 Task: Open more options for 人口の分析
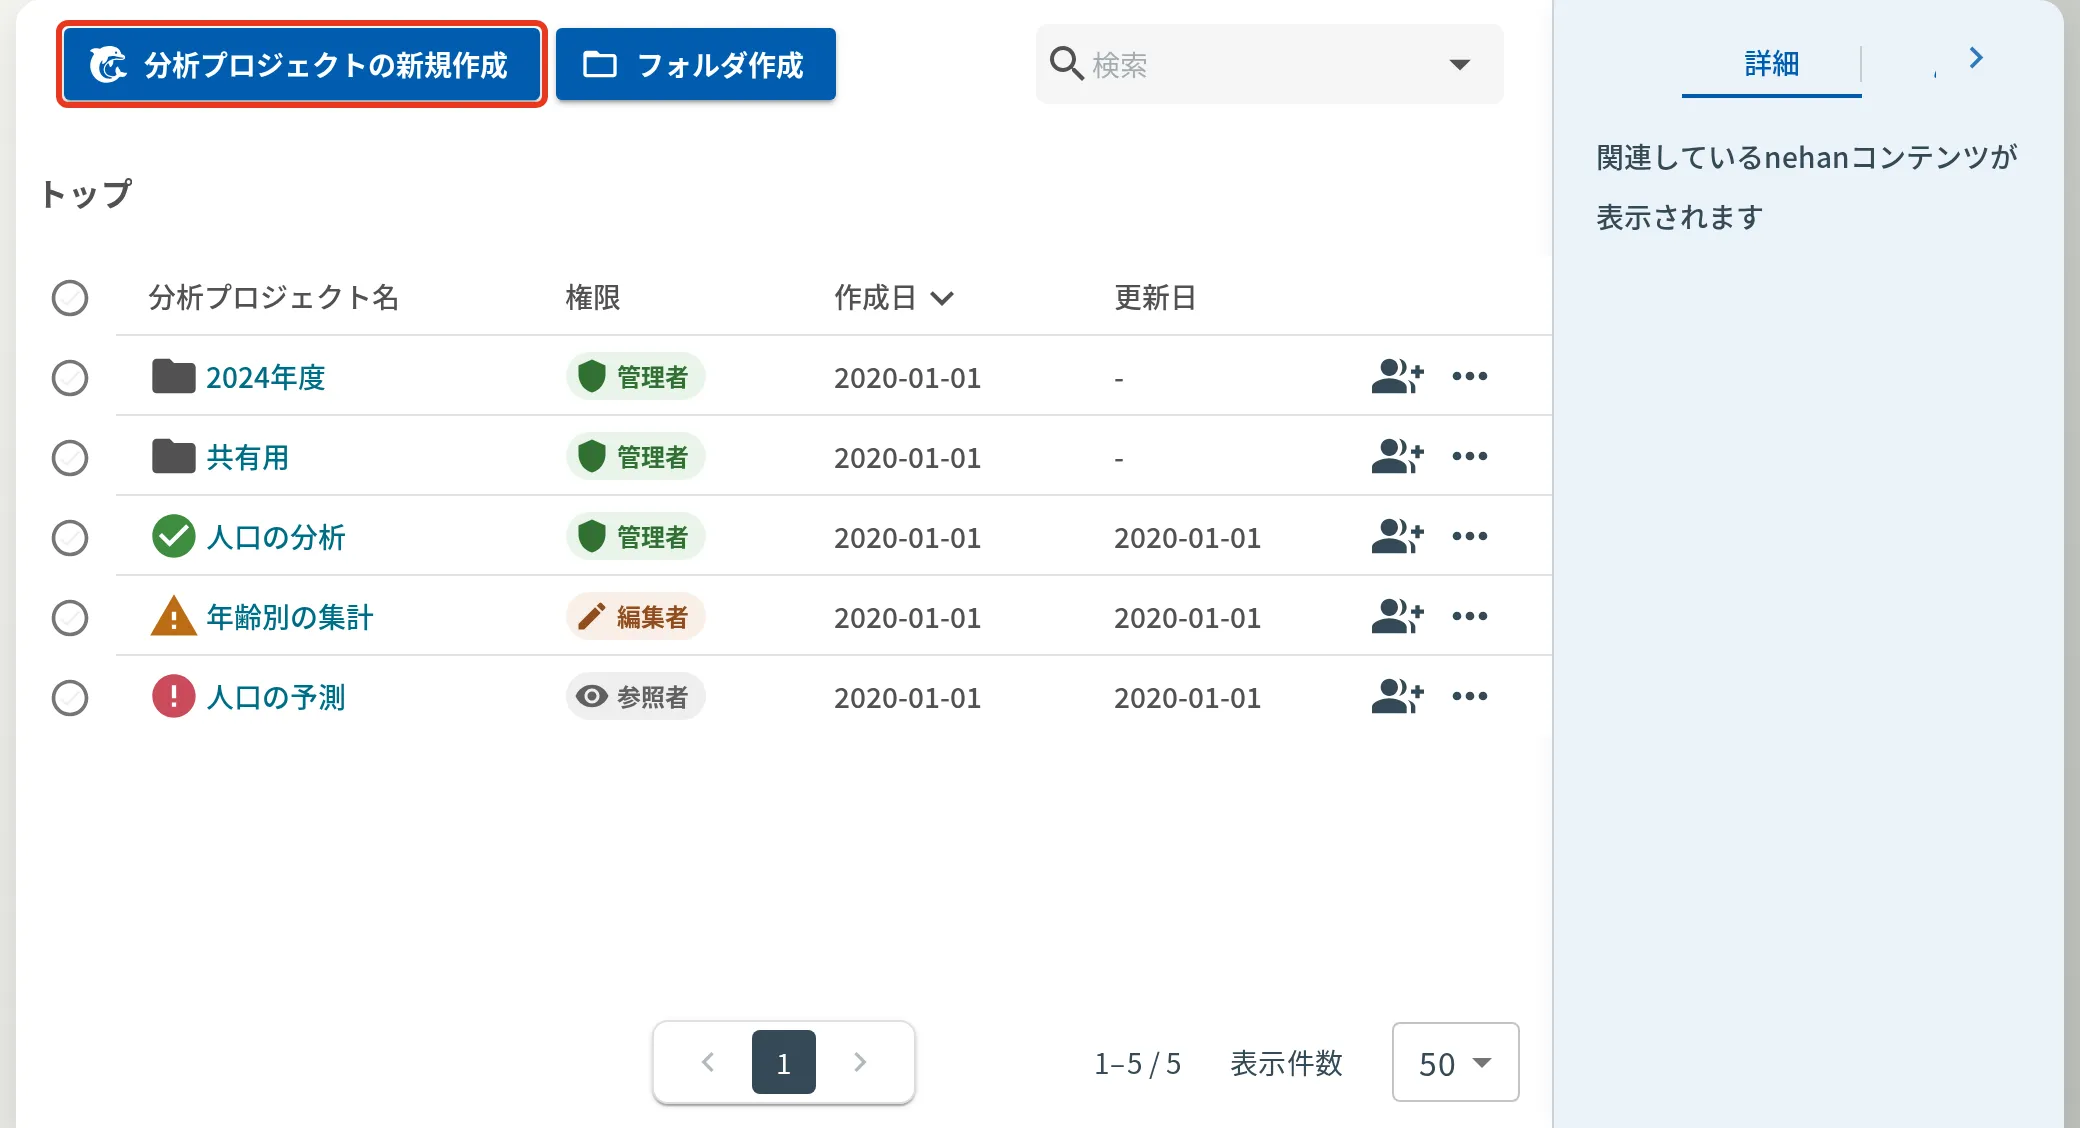(1470, 537)
